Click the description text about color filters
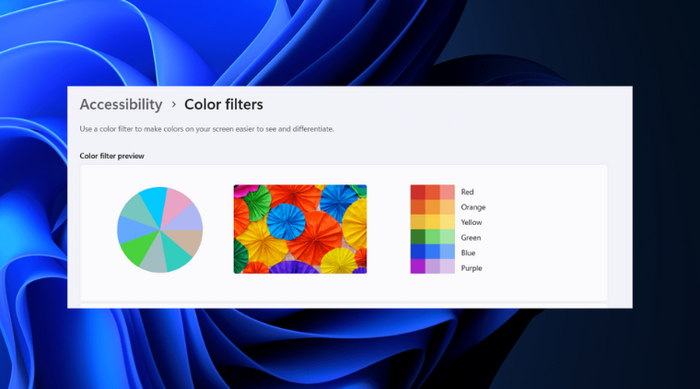 tap(207, 129)
